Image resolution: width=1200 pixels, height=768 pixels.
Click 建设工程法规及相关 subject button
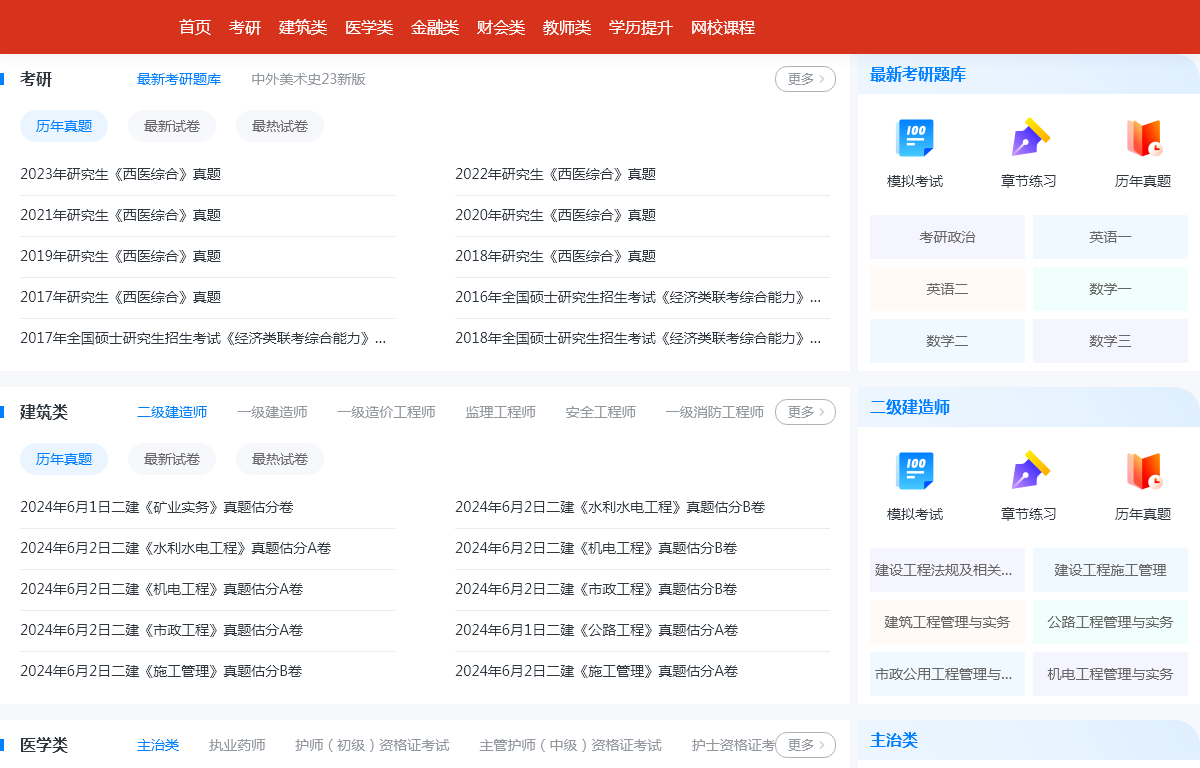click(x=947, y=570)
